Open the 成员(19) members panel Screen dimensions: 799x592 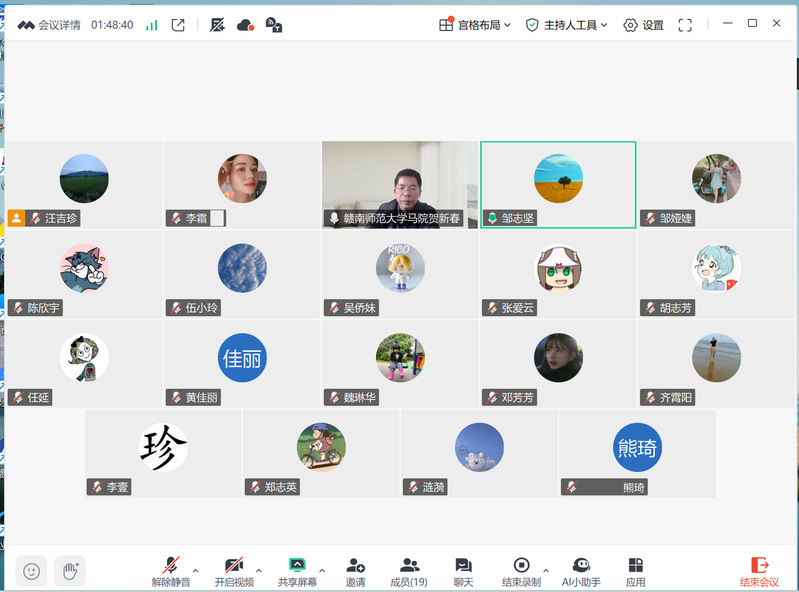(x=408, y=571)
